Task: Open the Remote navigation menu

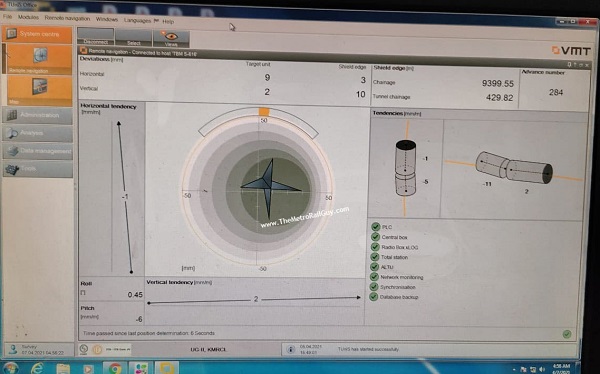Action: point(67,18)
